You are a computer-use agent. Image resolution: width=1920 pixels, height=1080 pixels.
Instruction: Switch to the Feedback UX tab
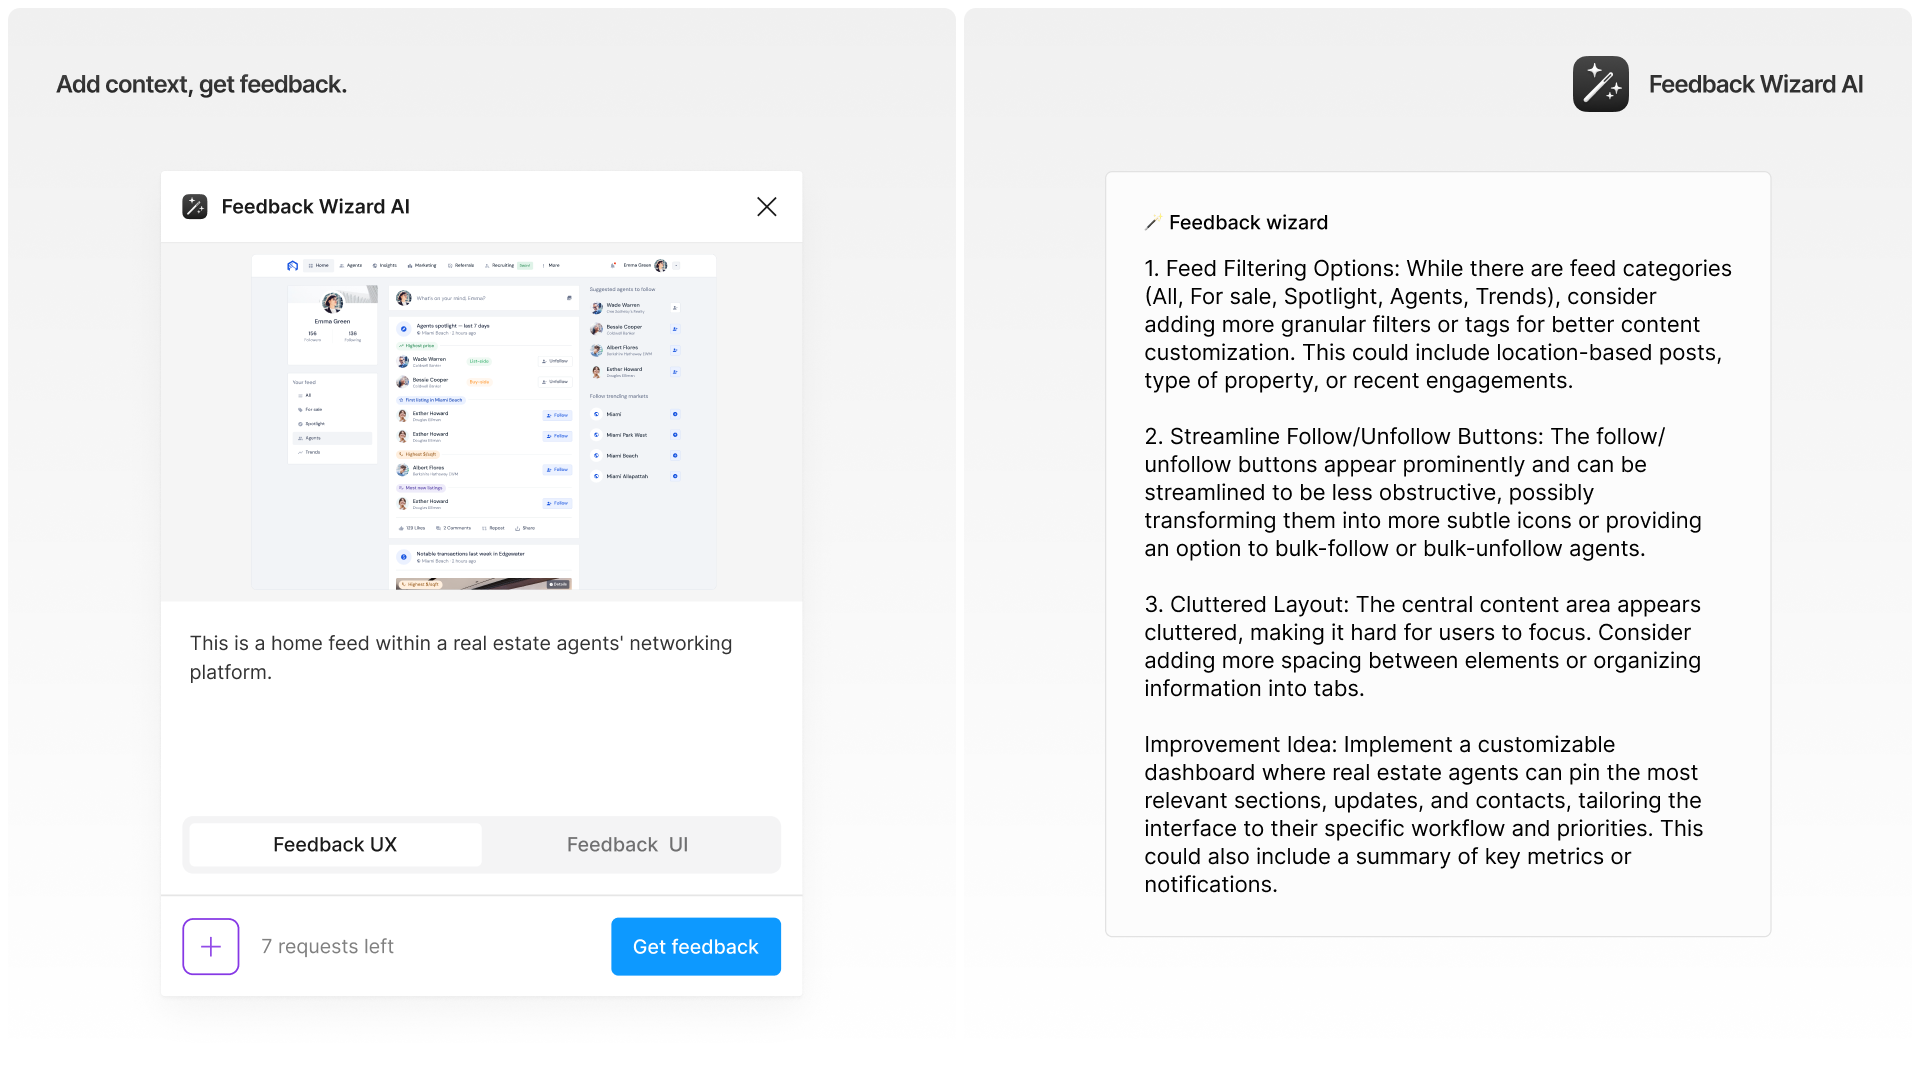[x=335, y=844]
